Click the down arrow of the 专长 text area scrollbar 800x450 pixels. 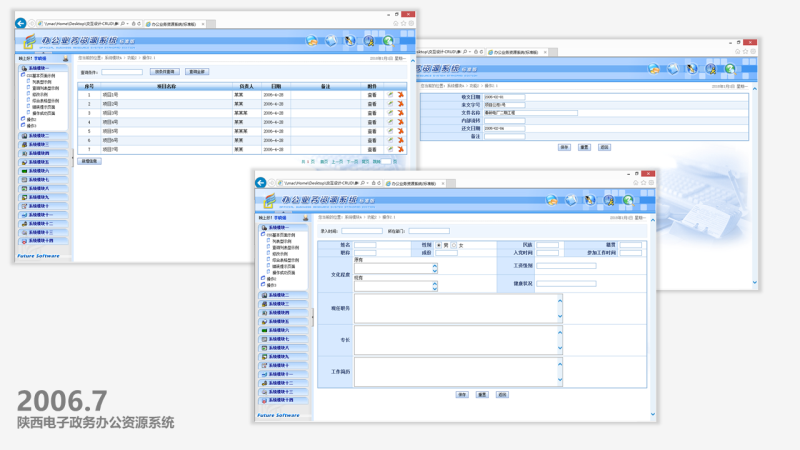pyautogui.click(x=560, y=348)
